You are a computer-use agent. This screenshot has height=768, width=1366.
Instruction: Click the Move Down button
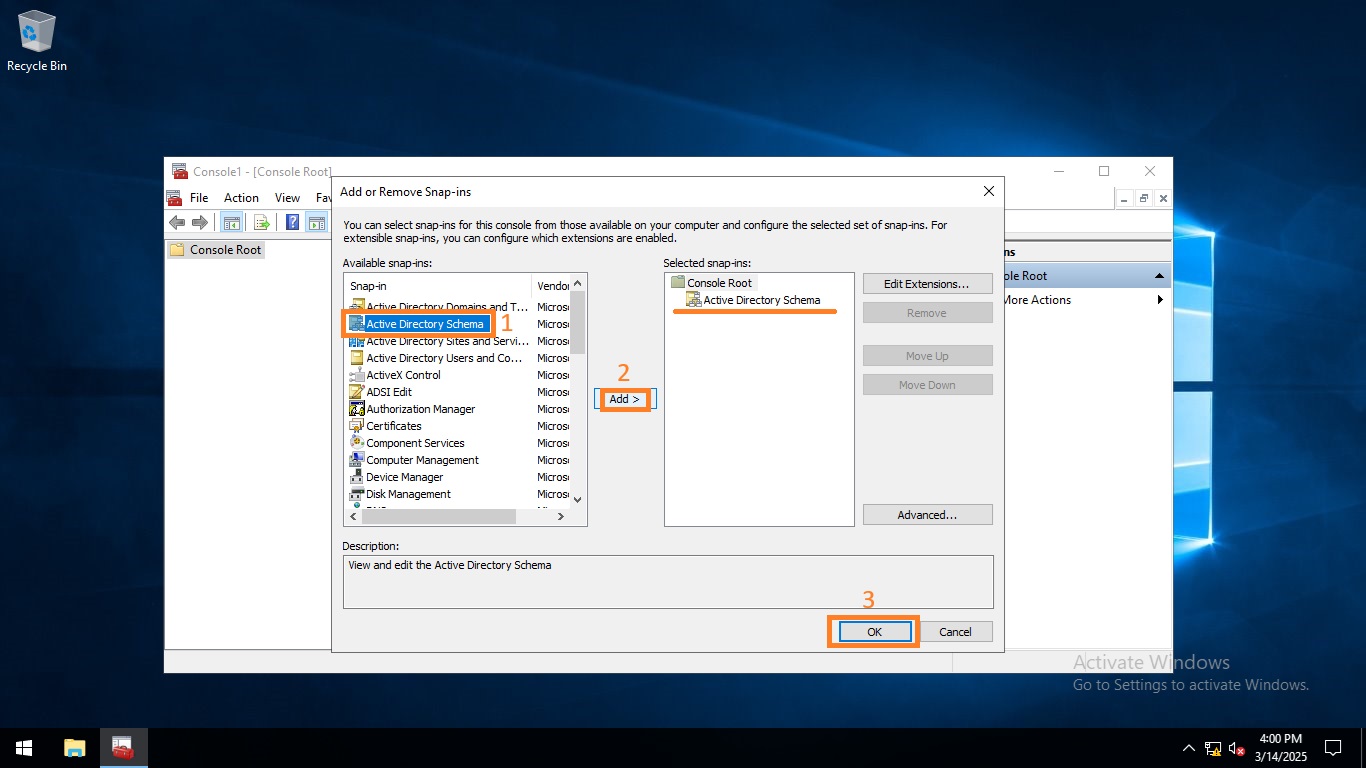[927, 385]
